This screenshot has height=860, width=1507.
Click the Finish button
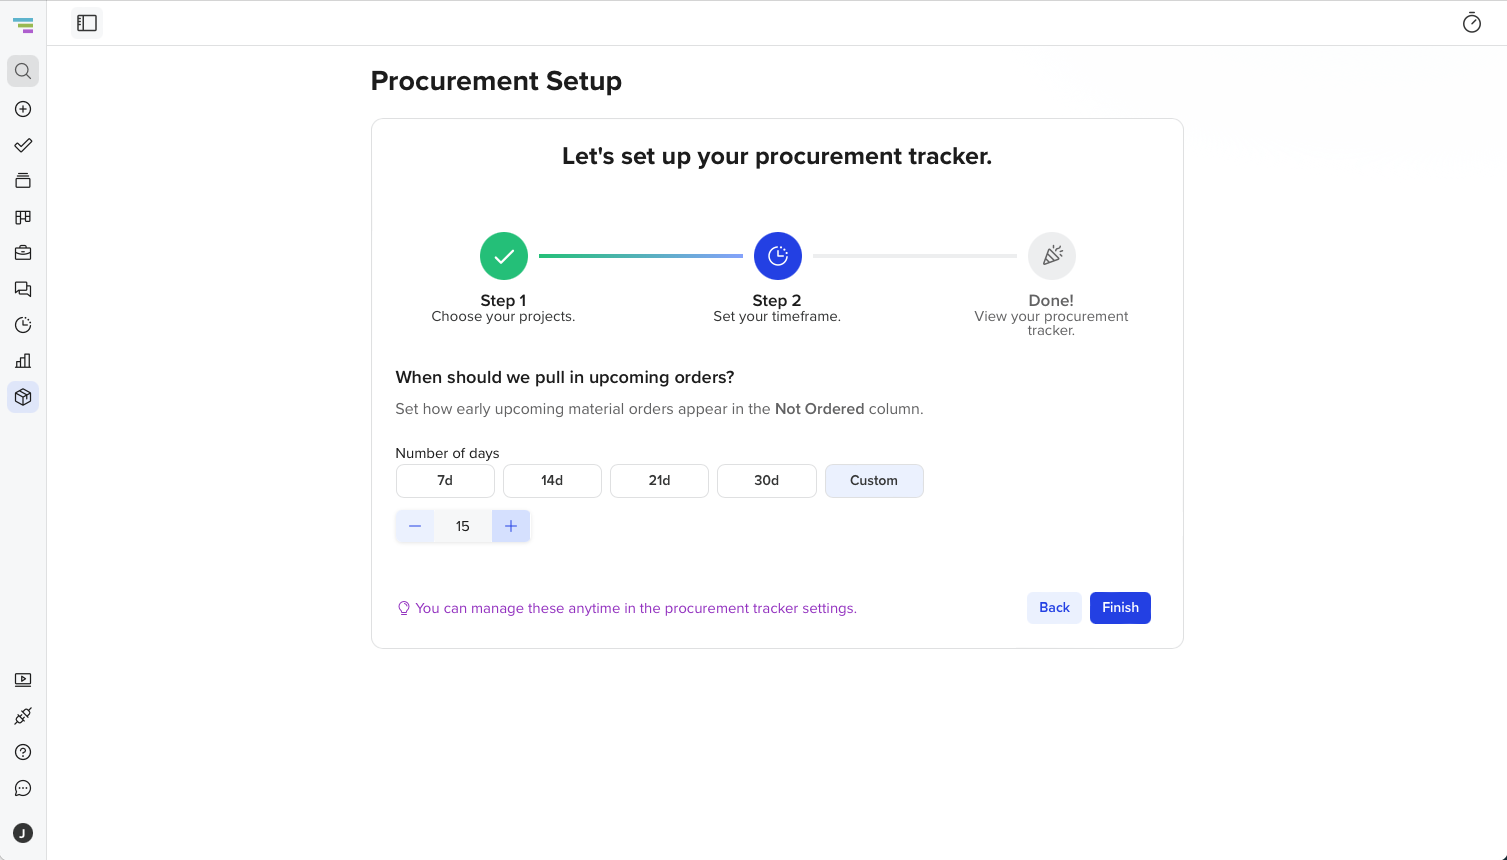click(x=1120, y=608)
